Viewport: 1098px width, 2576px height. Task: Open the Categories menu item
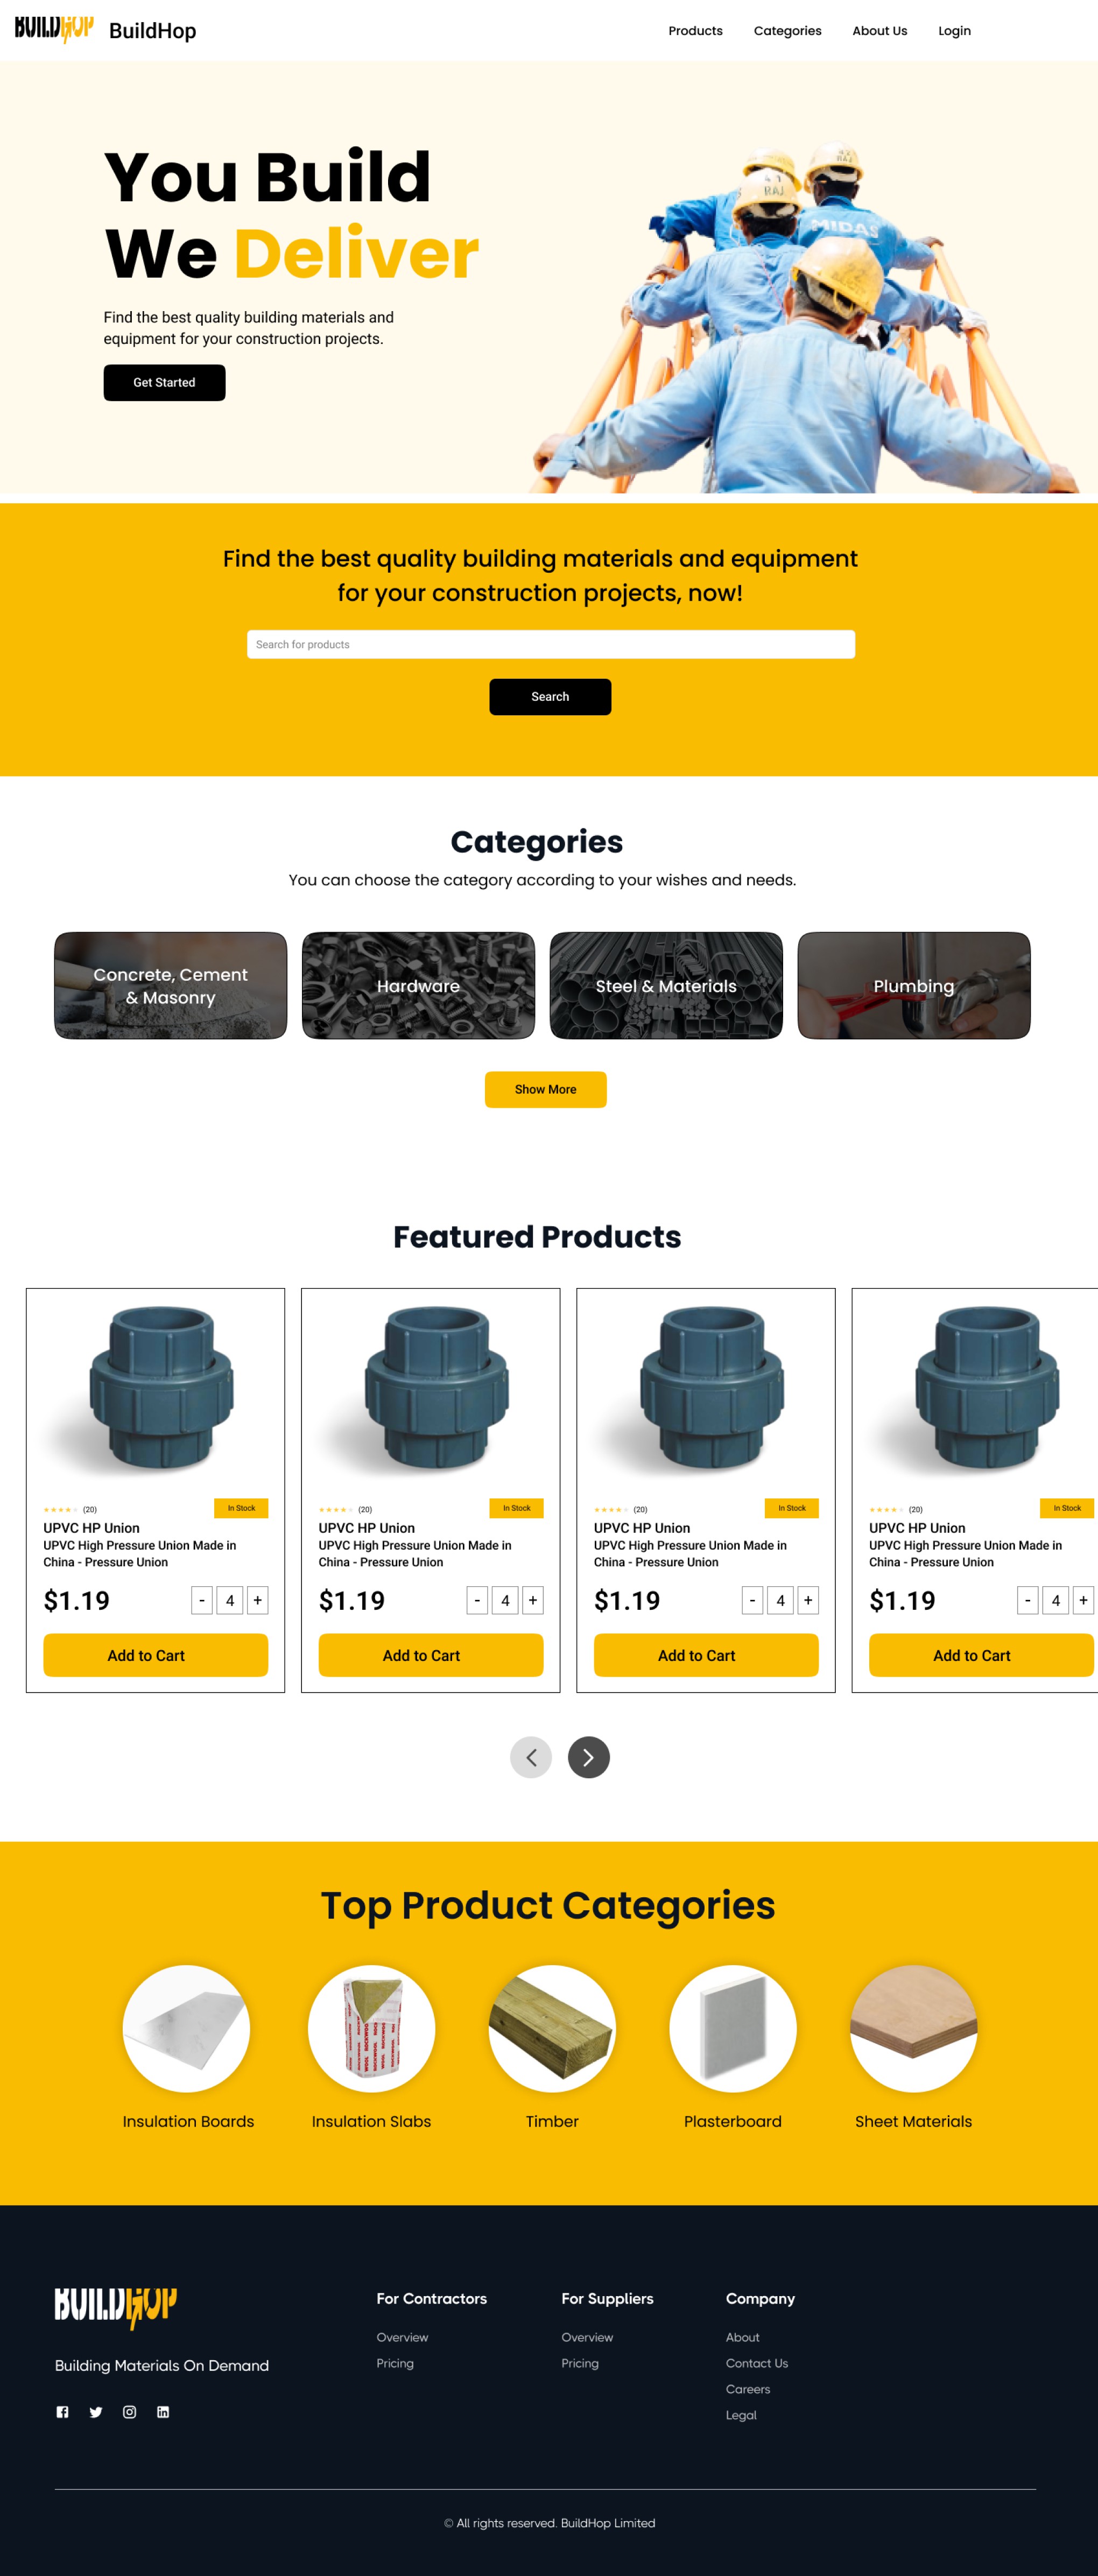click(788, 31)
